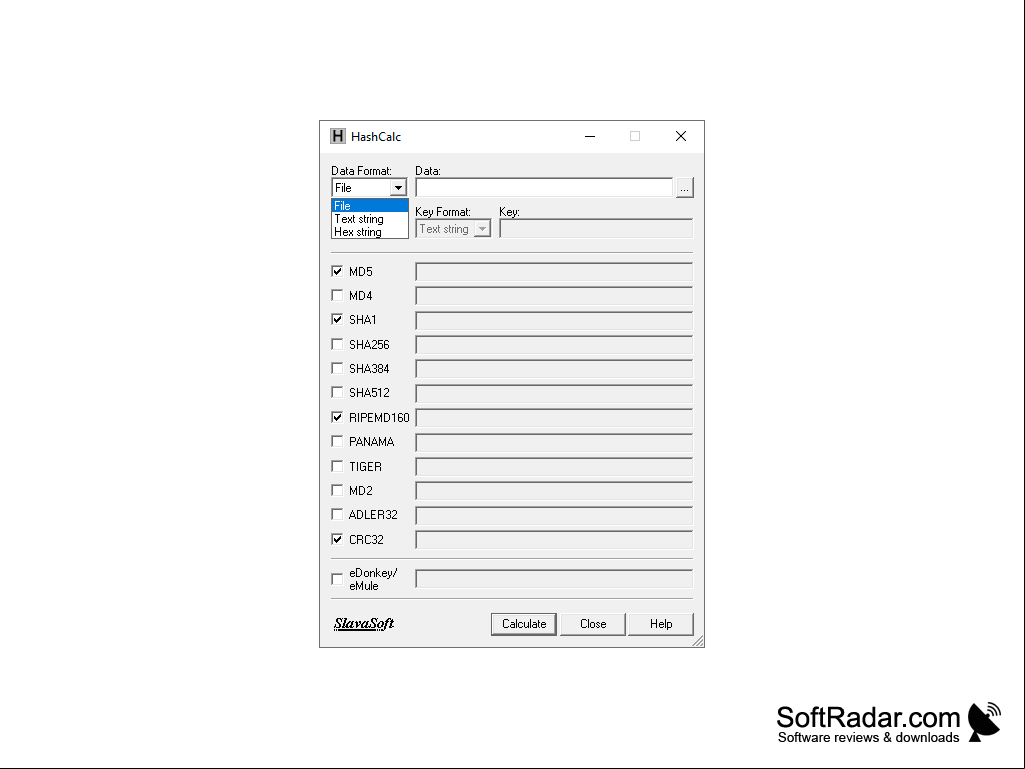1025x769 pixels.
Task: Open Help with the Help button
Action: [x=661, y=624]
